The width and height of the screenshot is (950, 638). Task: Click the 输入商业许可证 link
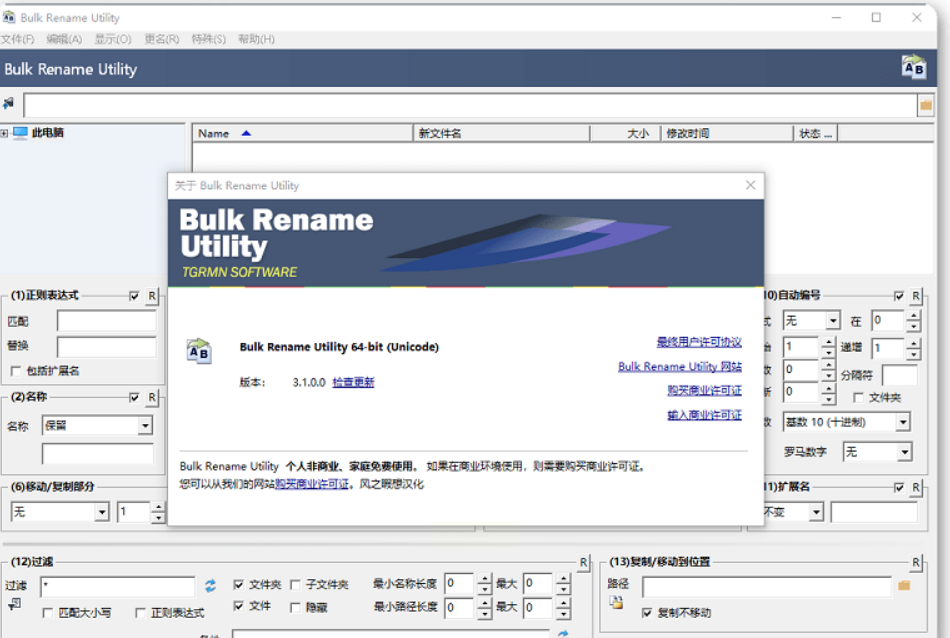tap(705, 415)
